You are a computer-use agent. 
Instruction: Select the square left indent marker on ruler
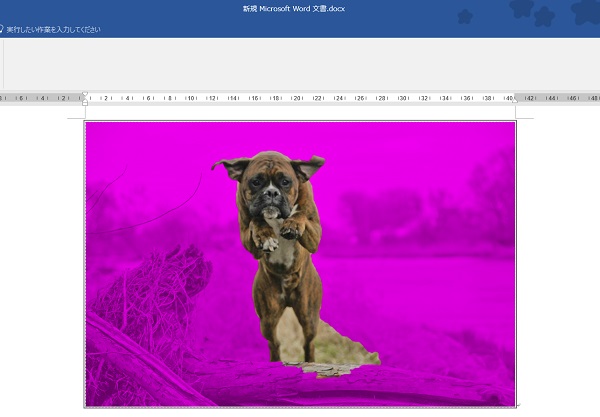(x=85, y=103)
